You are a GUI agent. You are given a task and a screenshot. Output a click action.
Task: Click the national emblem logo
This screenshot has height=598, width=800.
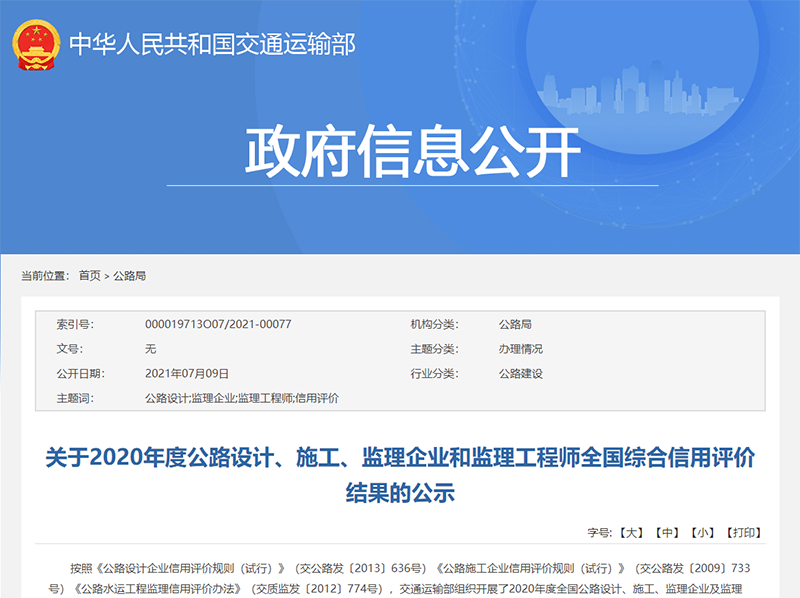point(36,44)
